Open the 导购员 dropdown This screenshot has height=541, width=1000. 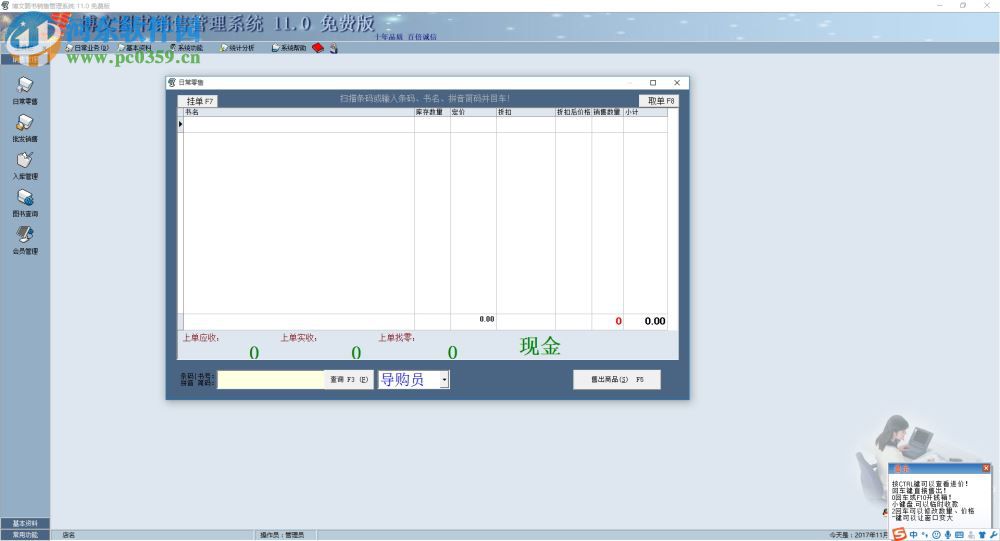[x=445, y=380]
